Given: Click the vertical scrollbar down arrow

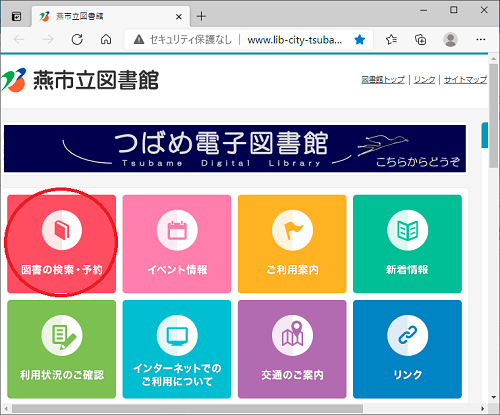Looking at the screenshot, I should coord(493,397).
